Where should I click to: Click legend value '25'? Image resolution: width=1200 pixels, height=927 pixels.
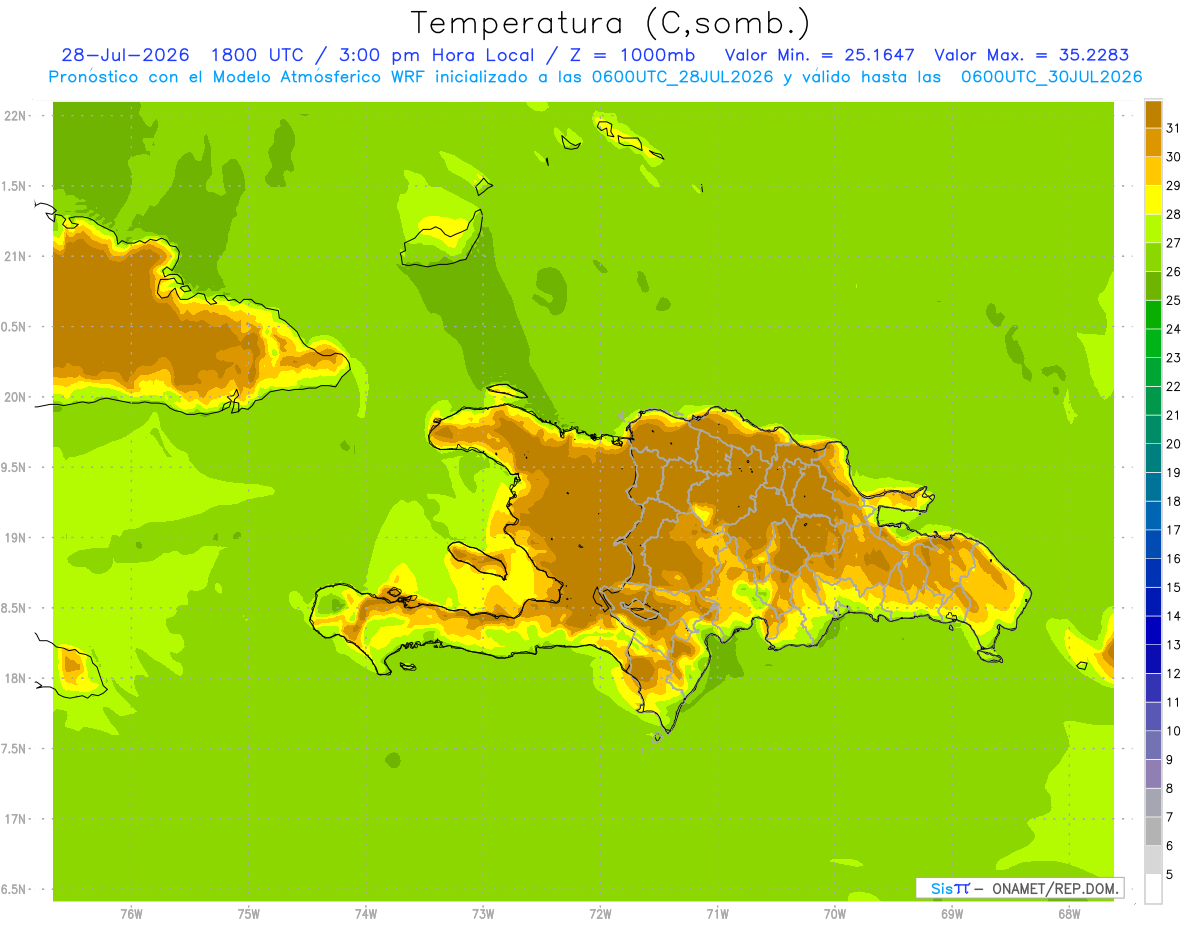[x=1173, y=300]
